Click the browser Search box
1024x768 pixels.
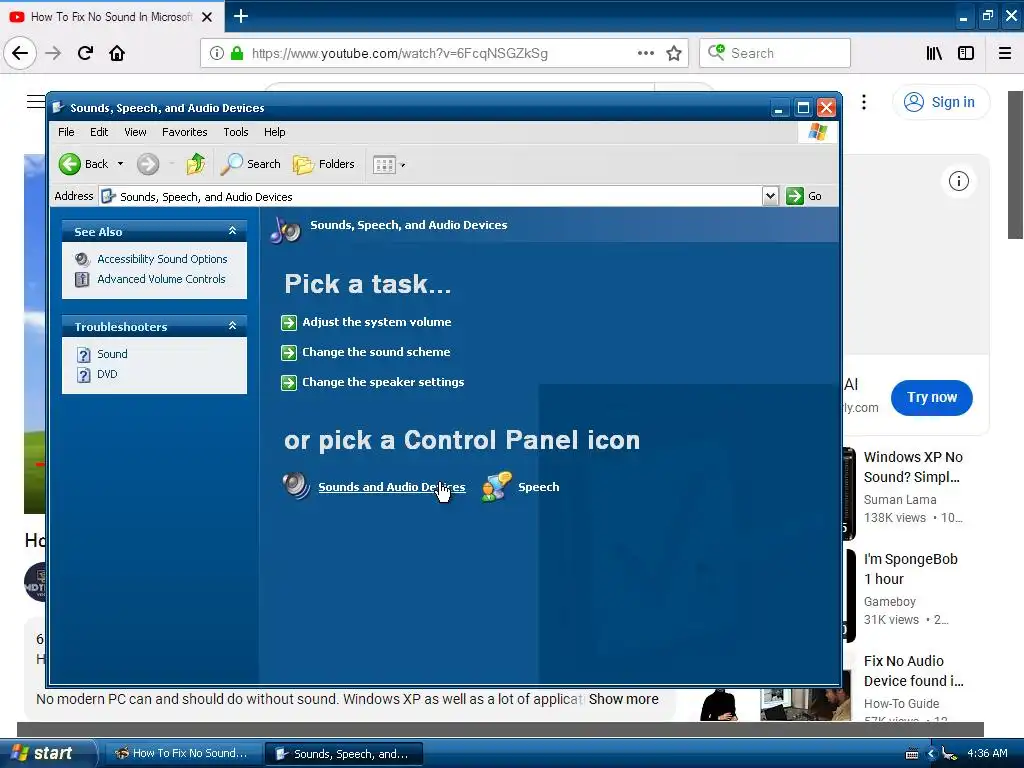(775, 53)
